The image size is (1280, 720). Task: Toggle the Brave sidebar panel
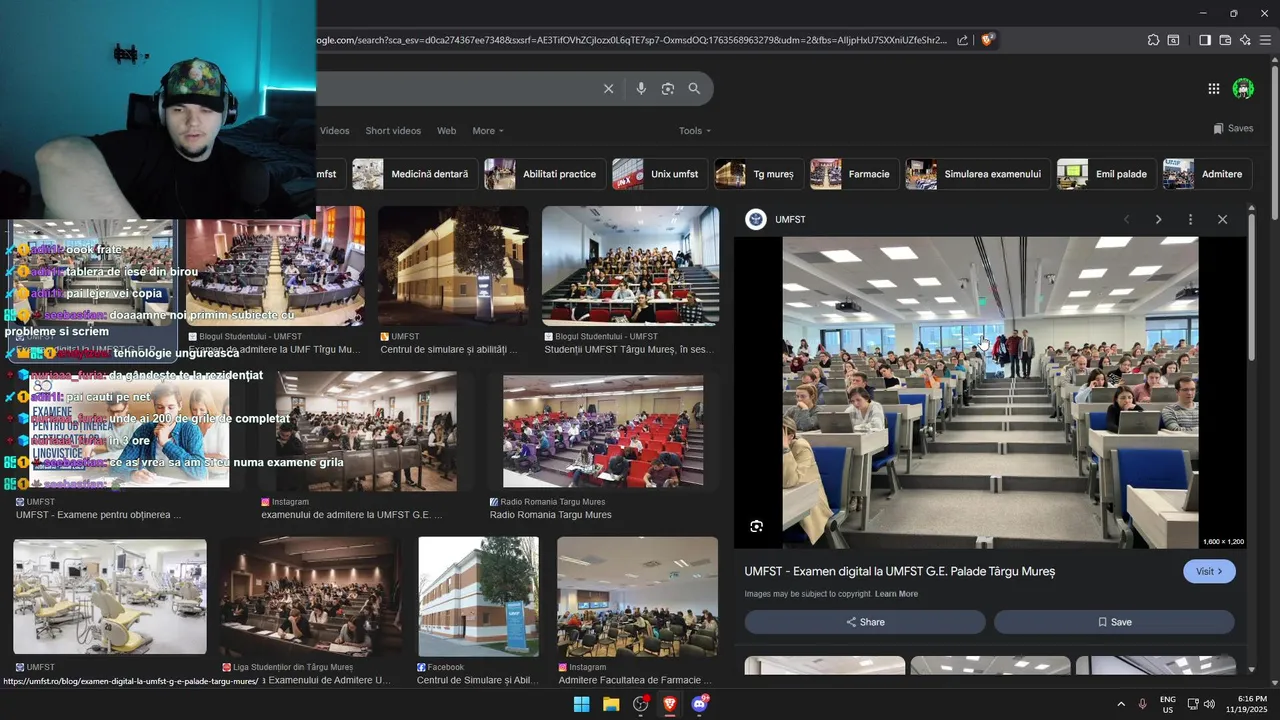click(x=1205, y=40)
